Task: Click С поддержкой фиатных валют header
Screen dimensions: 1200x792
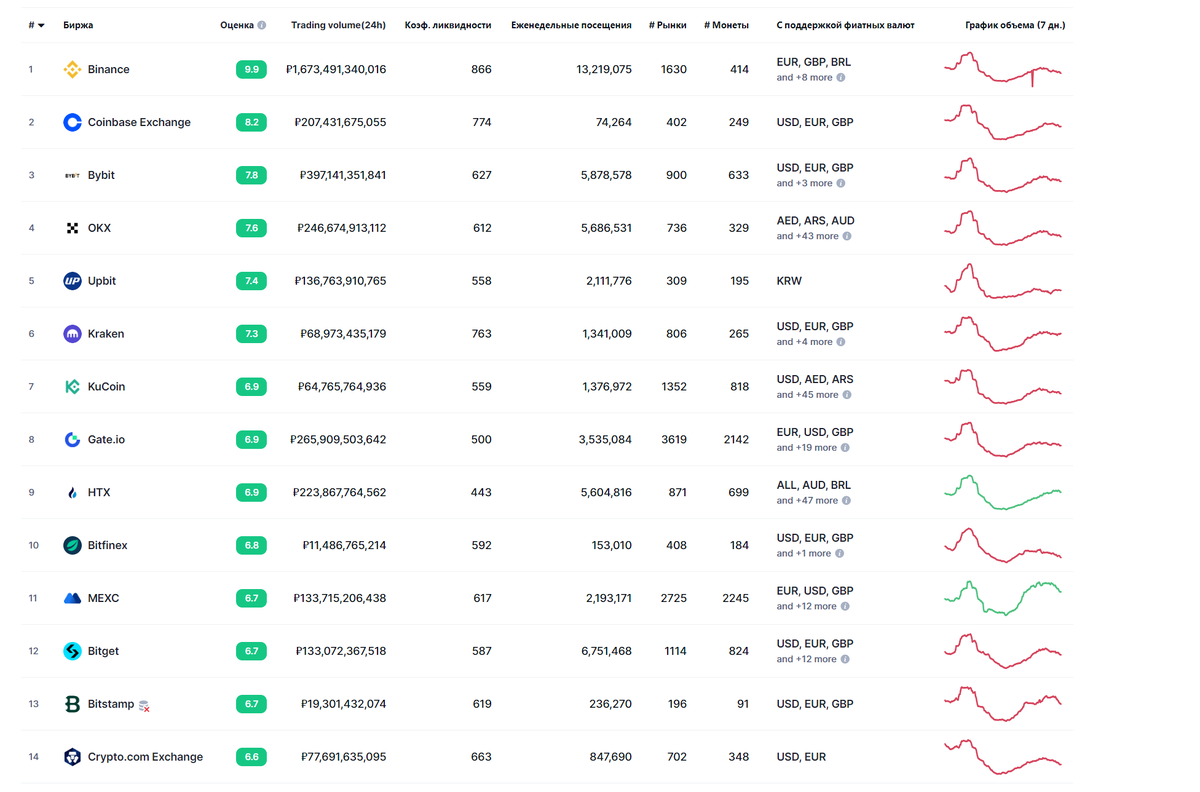Action: point(845,25)
